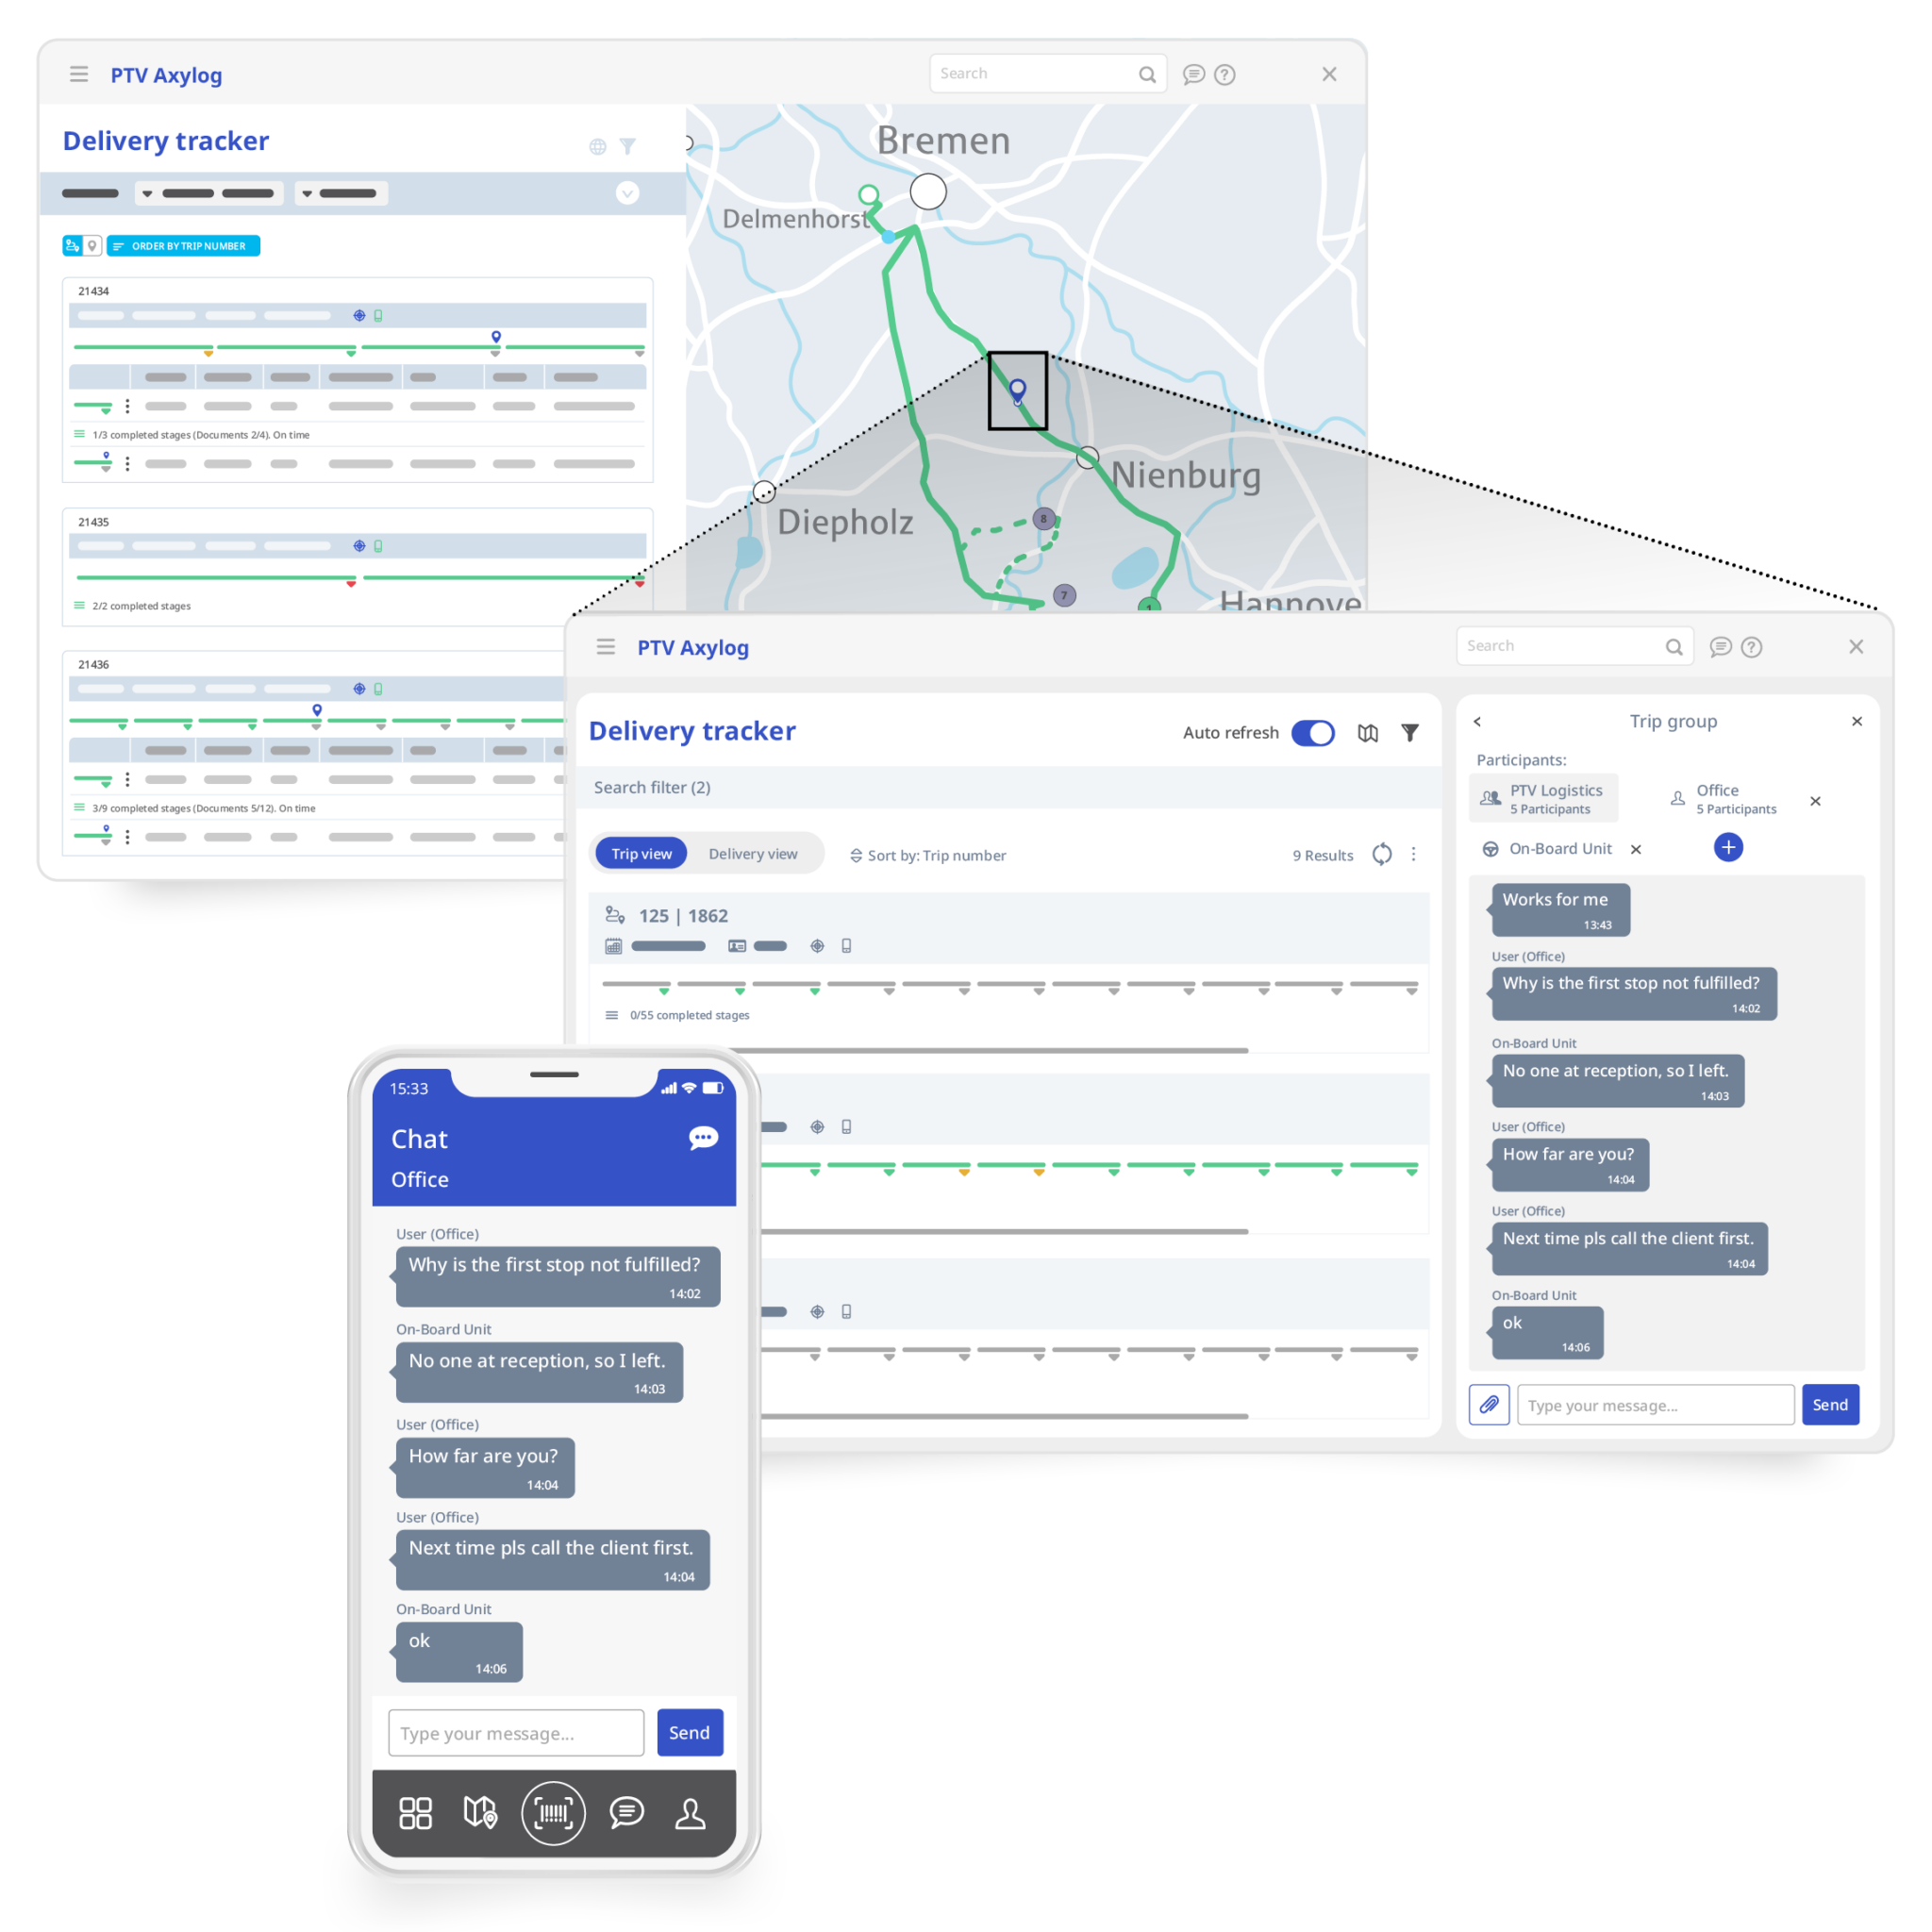Open the three-dot menu next to 9 Results

tap(1414, 855)
